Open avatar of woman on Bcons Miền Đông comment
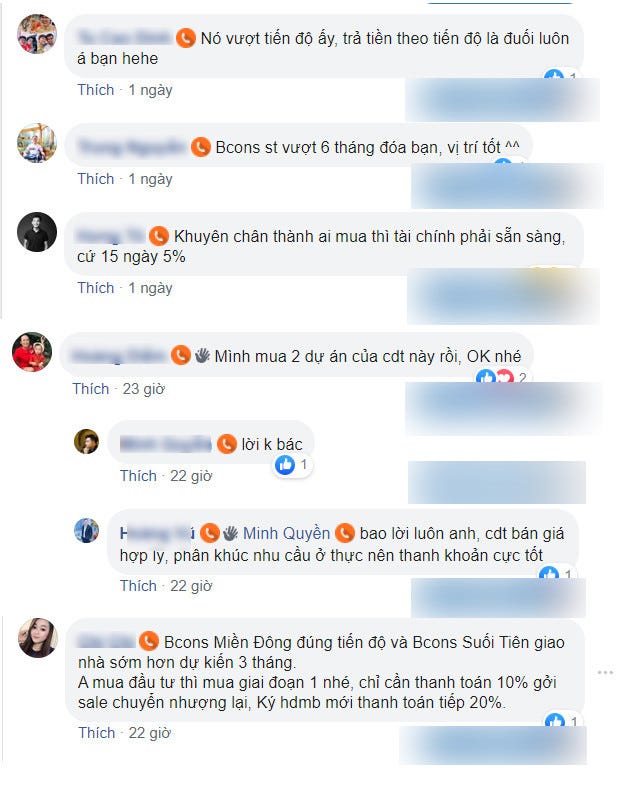 pyautogui.click(x=38, y=638)
